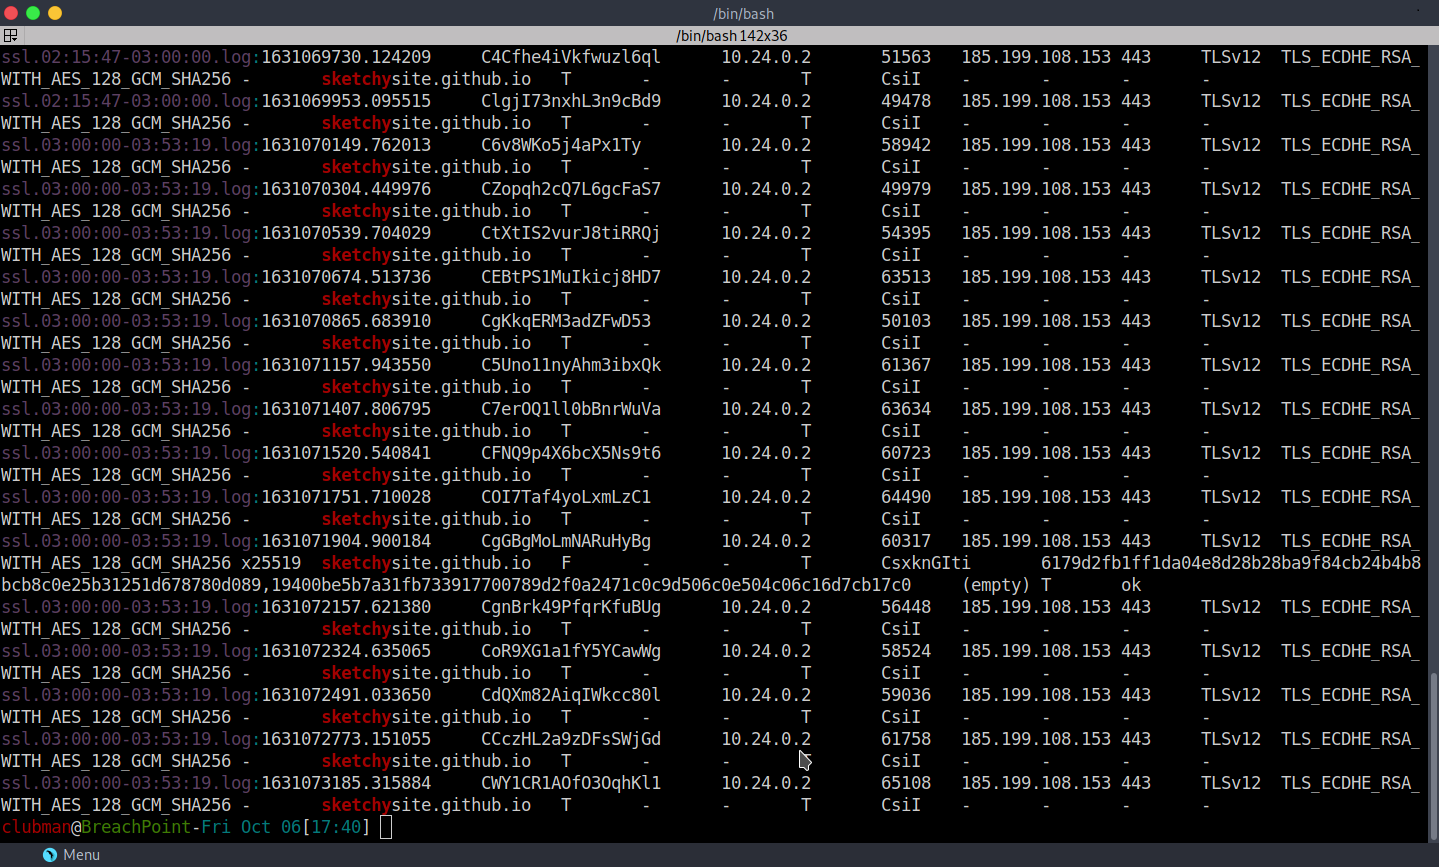Click timestamp 1631073185.315884
This screenshot has height=867, width=1439.
[346, 783]
